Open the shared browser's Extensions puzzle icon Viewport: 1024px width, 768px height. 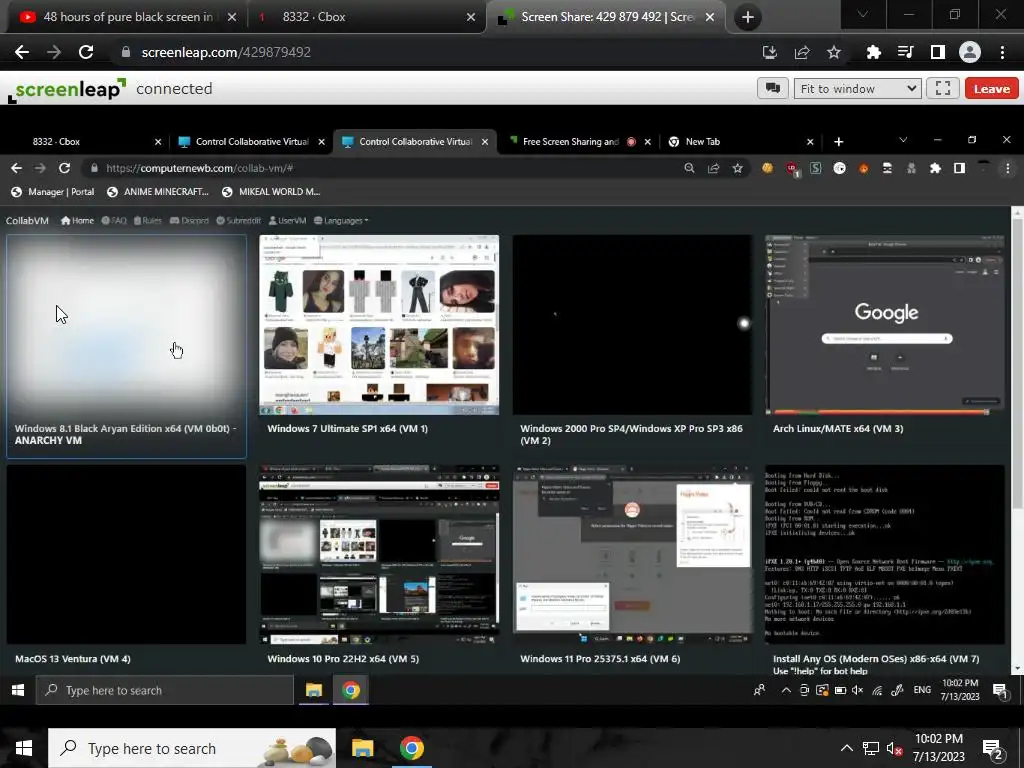(x=935, y=168)
